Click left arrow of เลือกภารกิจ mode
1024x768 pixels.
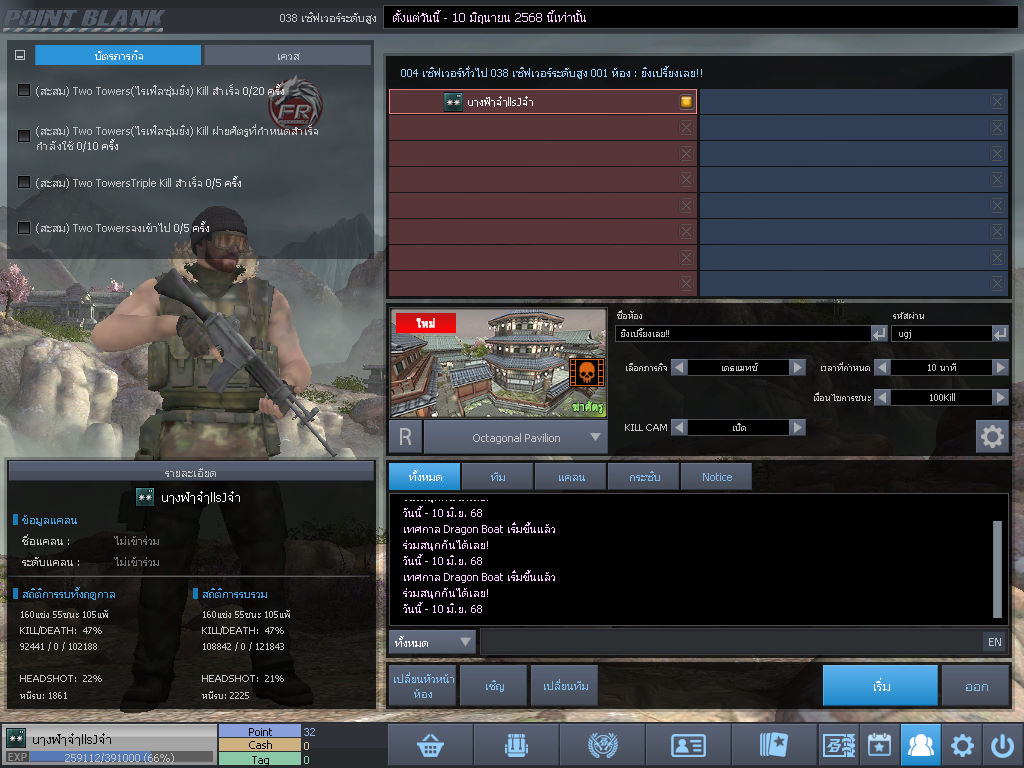pos(679,368)
